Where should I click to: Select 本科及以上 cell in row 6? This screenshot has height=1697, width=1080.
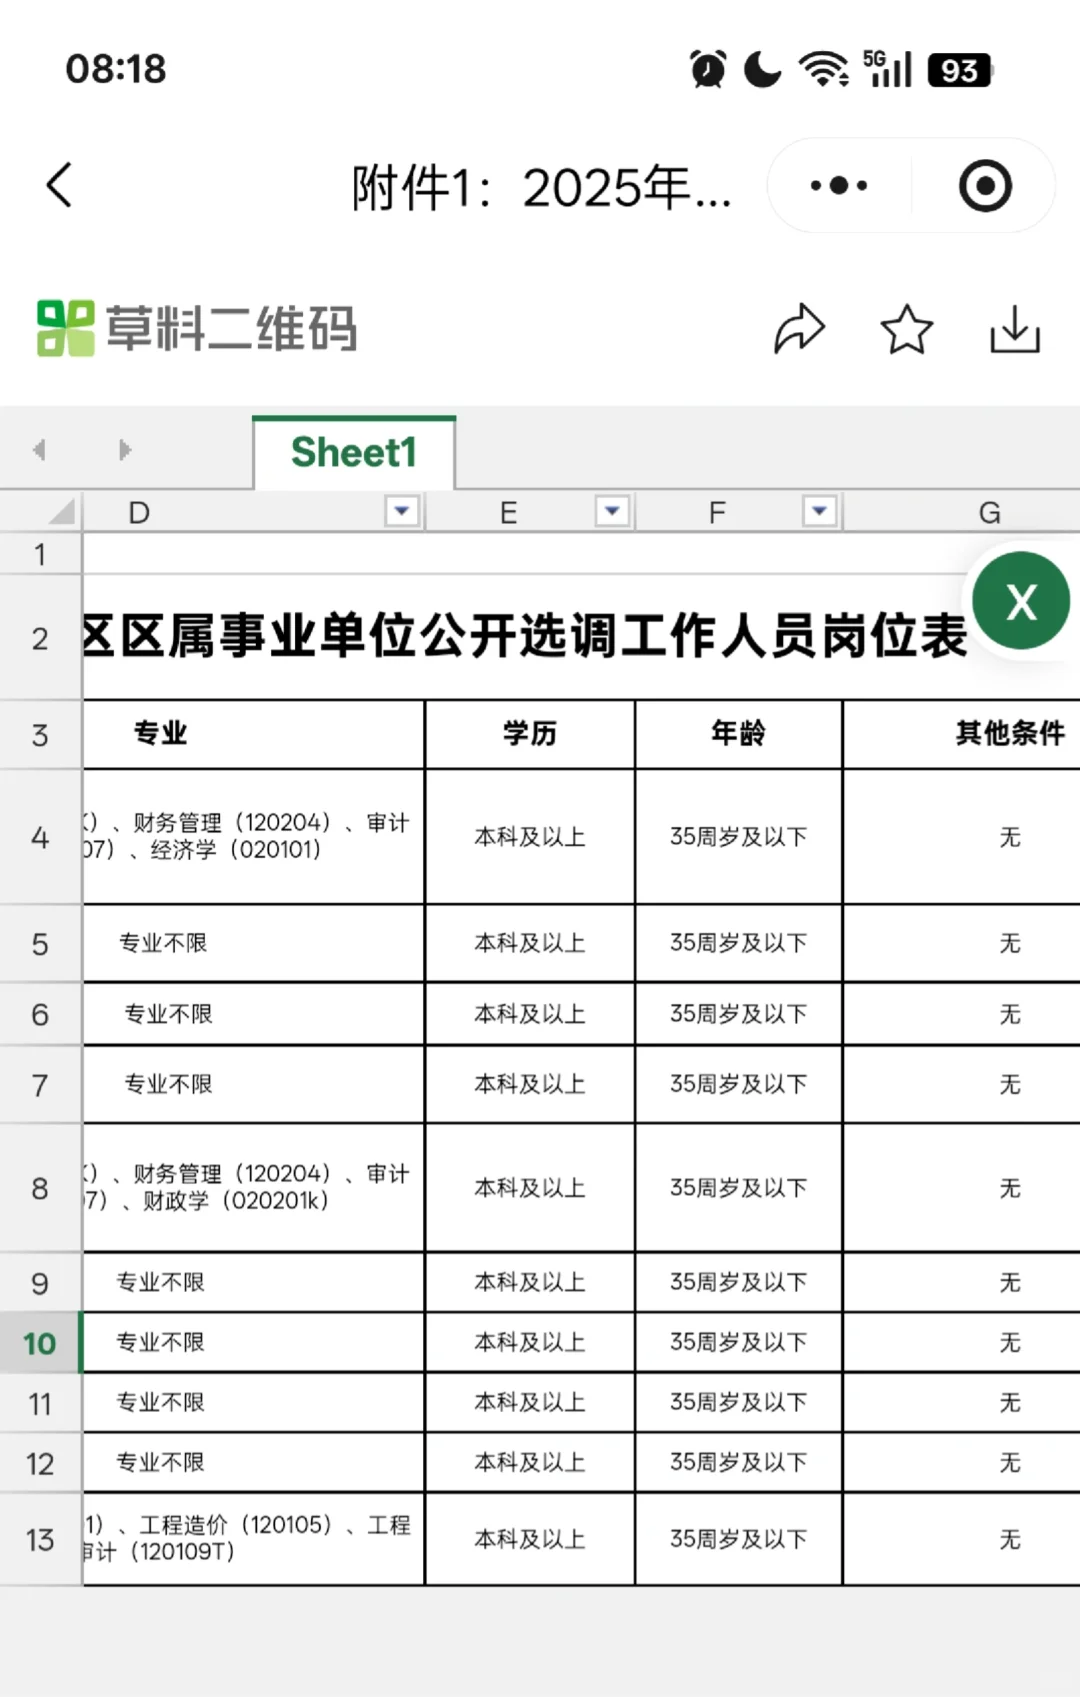[x=530, y=1014]
